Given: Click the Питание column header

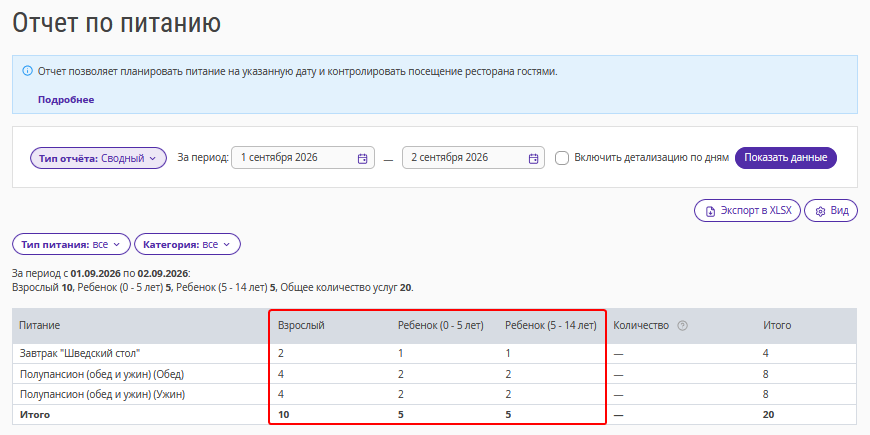Looking at the screenshot, I should (40, 326).
